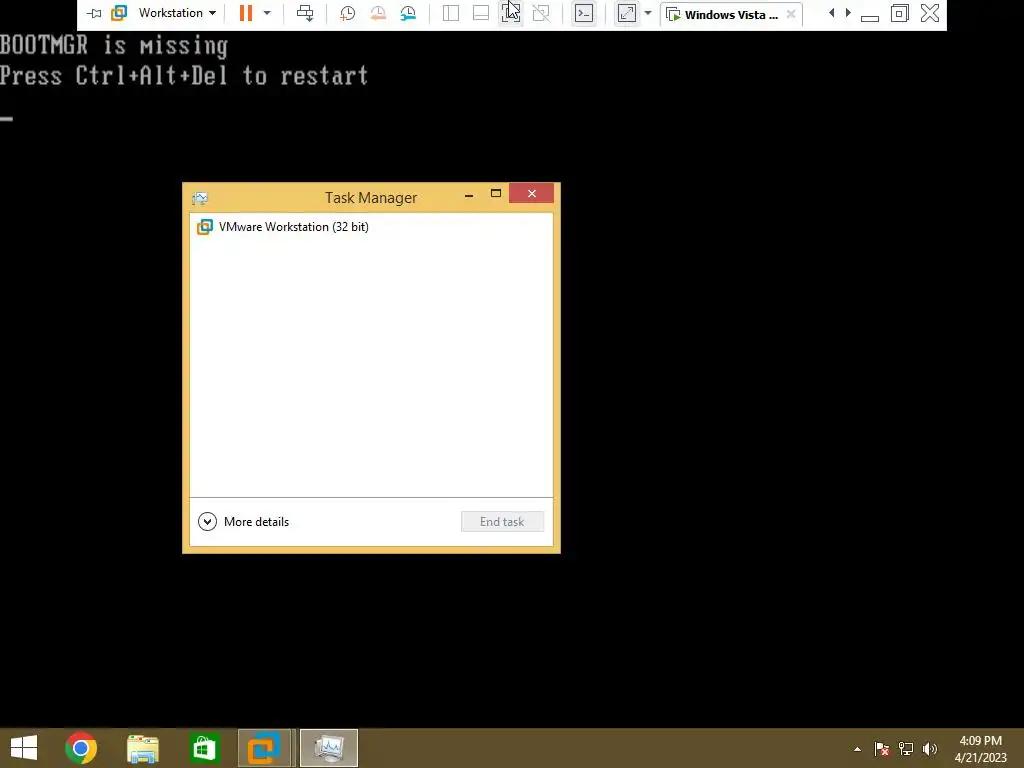1024x768 pixels.
Task: Minimize the Task Manager window
Action: pyautogui.click(x=469, y=194)
